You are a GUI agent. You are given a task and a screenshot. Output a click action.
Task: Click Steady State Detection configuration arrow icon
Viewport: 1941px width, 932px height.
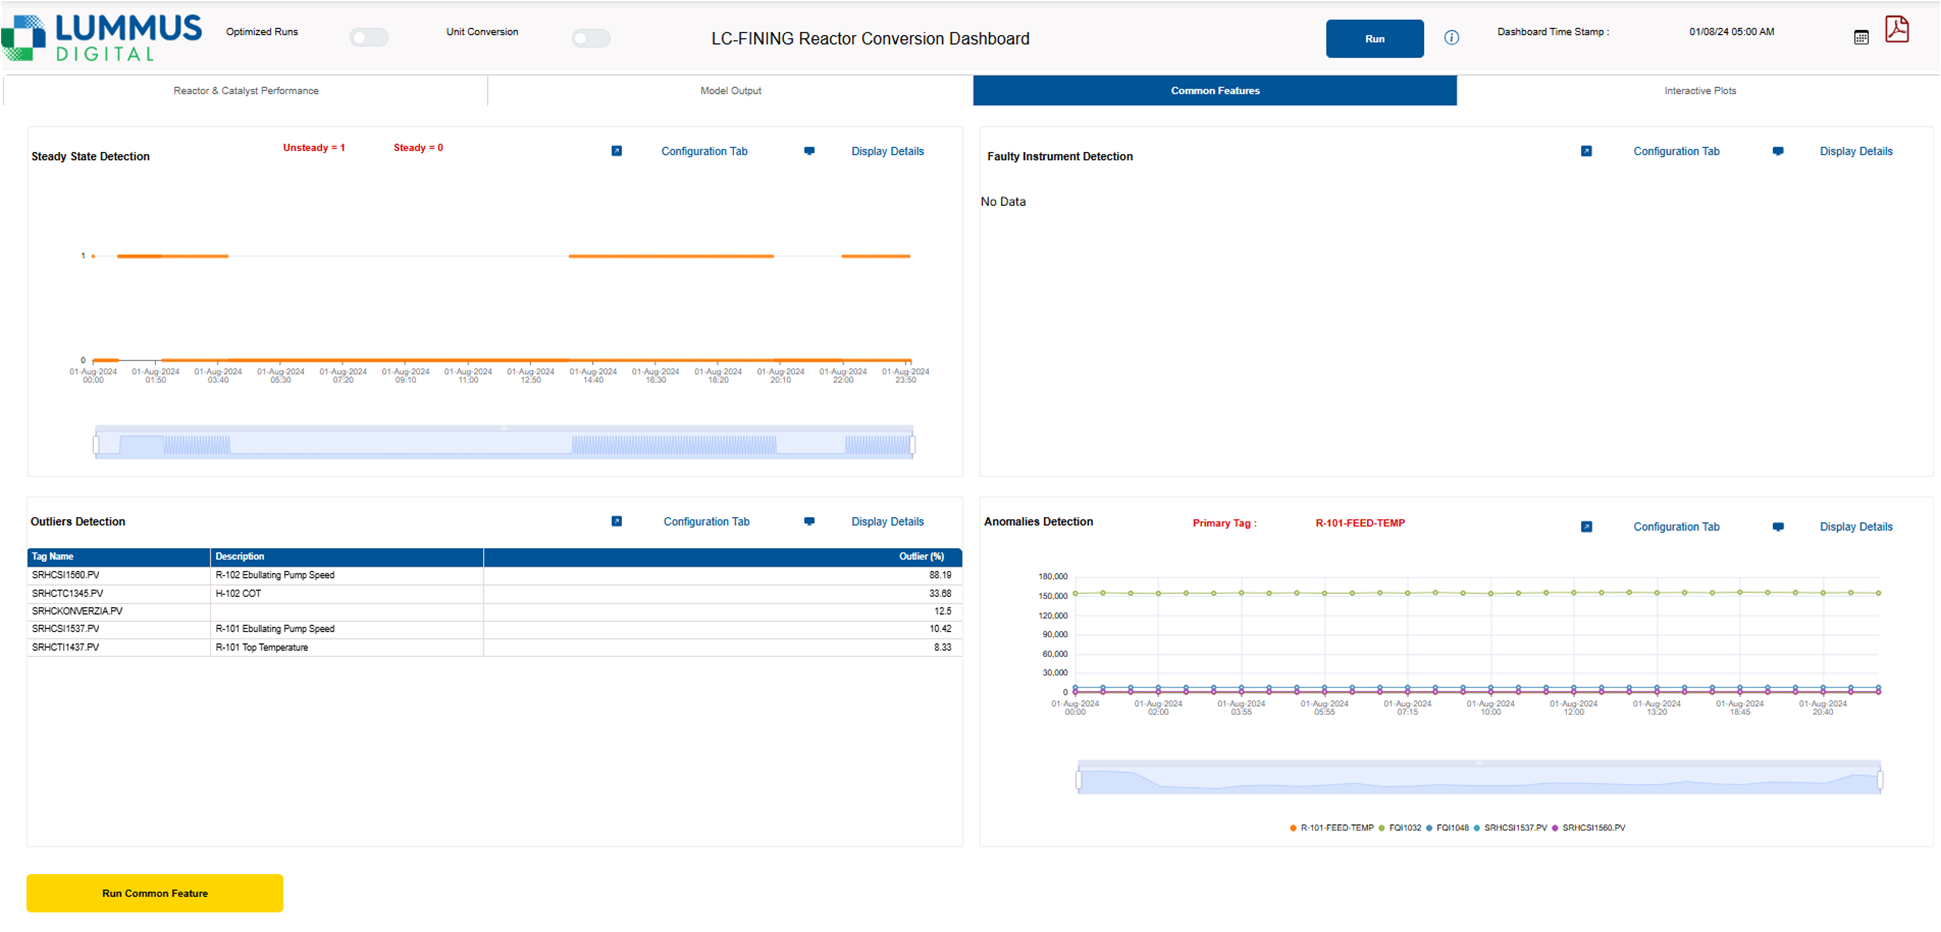(617, 151)
